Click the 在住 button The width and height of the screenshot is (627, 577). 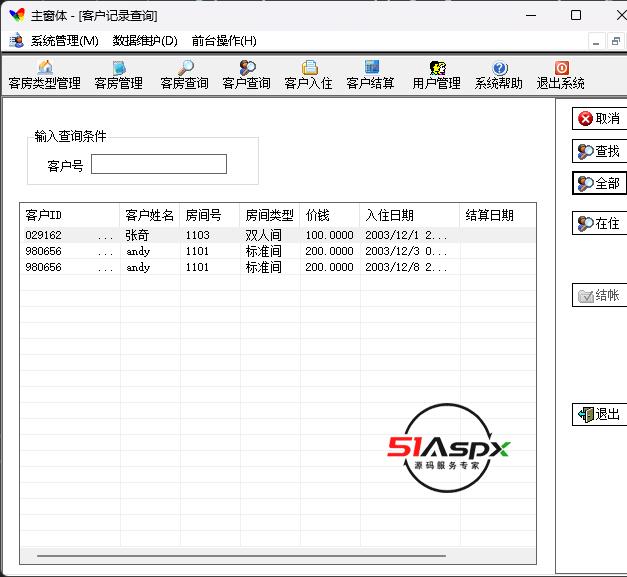(x=599, y=223)
